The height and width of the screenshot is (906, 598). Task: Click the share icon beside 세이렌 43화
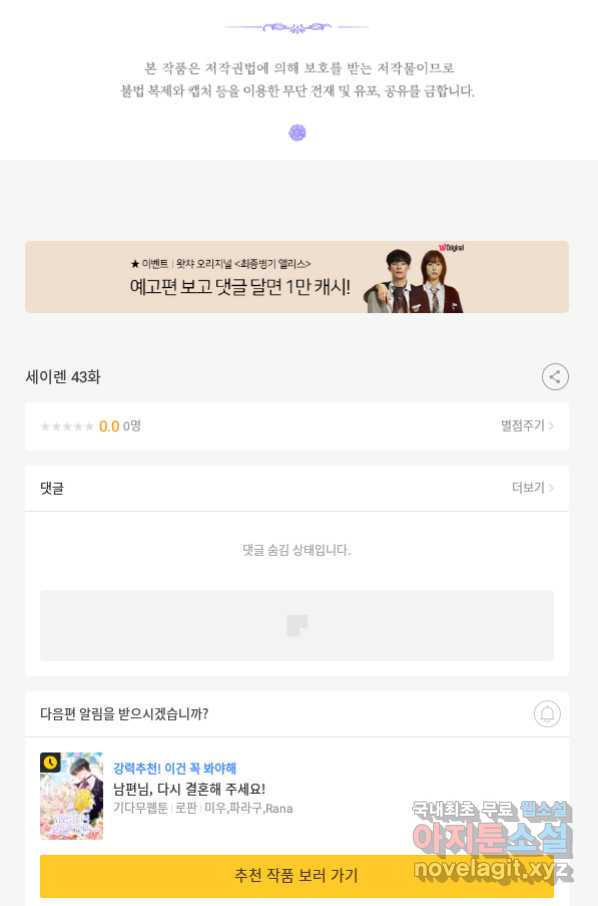pos(555,377)
